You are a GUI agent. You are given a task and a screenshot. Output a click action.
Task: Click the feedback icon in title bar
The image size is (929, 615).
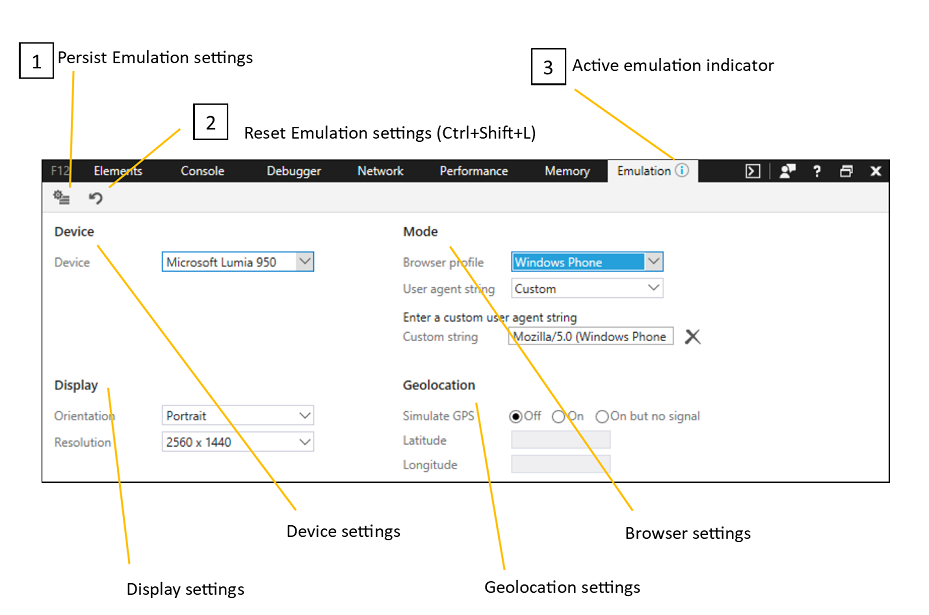pos(787,171)
